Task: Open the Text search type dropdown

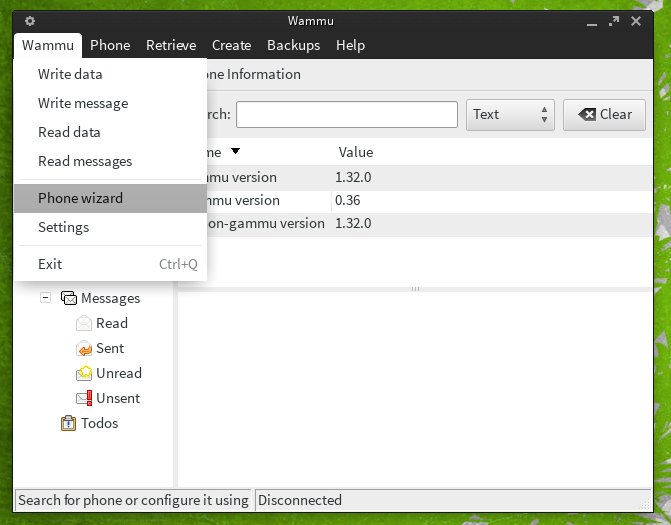Action: (510, 114)
